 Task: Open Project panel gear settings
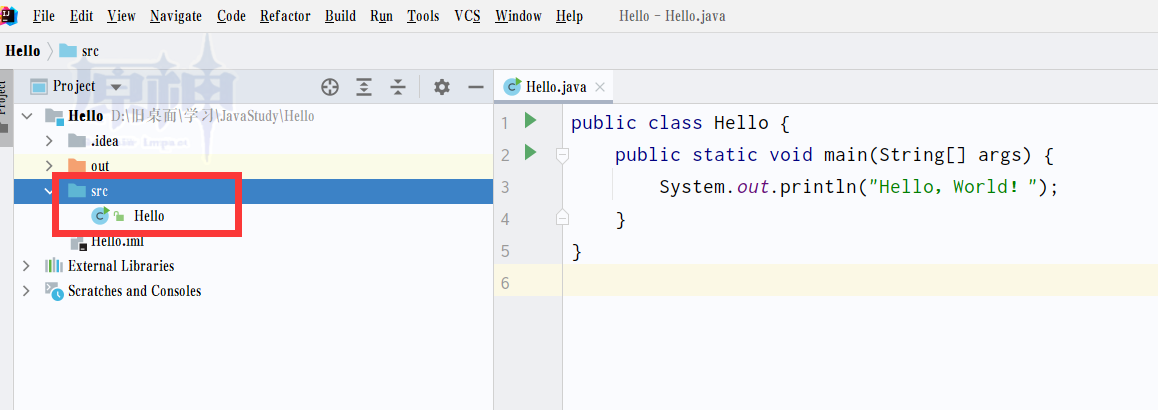point(442,87)
